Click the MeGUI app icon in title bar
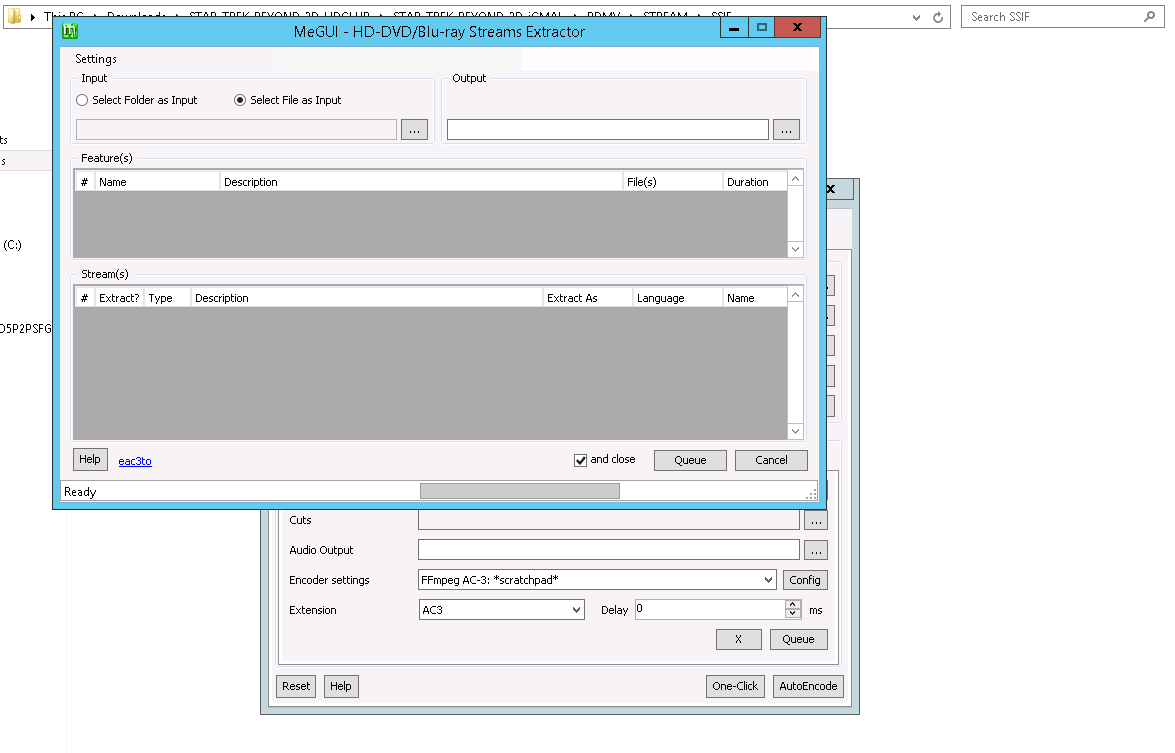Viewport: 1175px width, 753px height. (70, 31)
